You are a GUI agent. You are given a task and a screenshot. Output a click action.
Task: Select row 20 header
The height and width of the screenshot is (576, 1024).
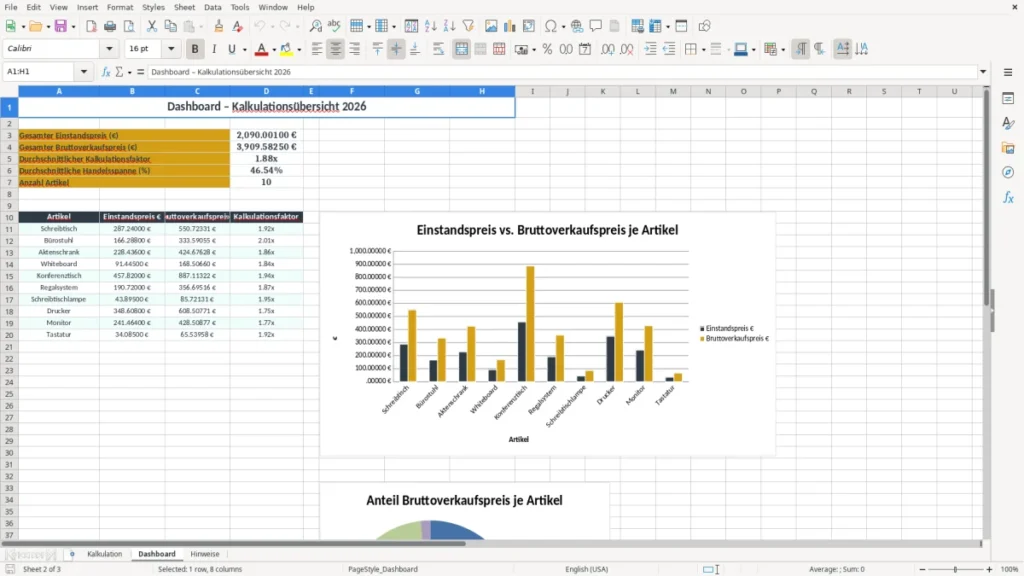point(9,334)
